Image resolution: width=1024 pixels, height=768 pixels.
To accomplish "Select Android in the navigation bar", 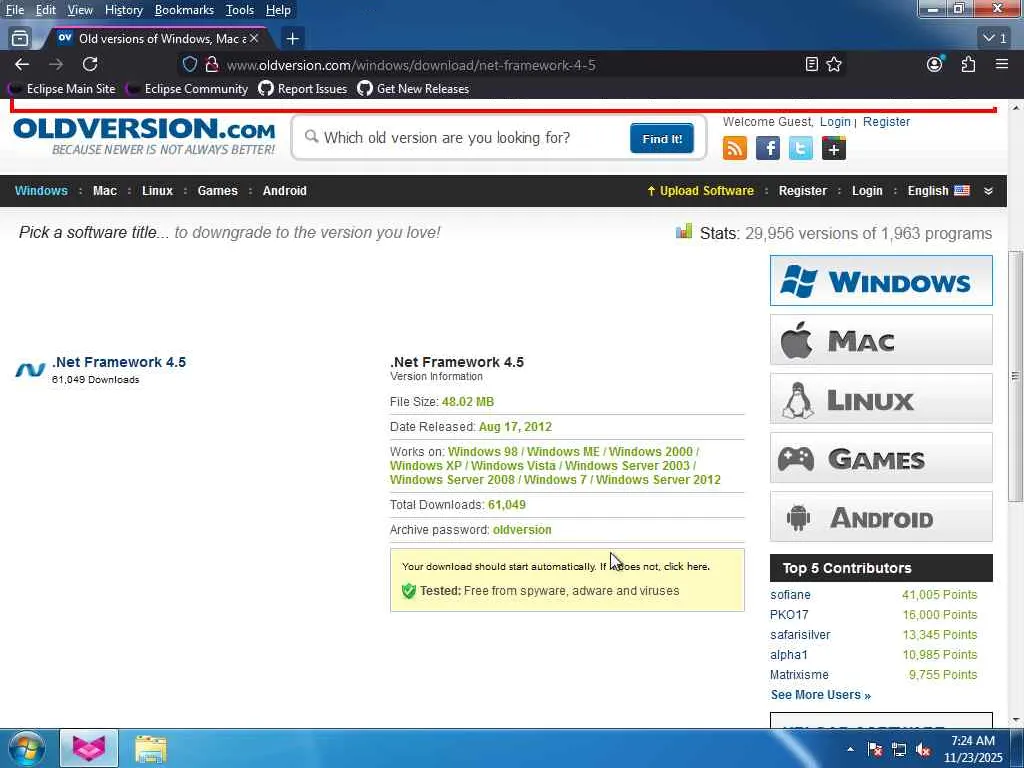I will tap(285, 191).
